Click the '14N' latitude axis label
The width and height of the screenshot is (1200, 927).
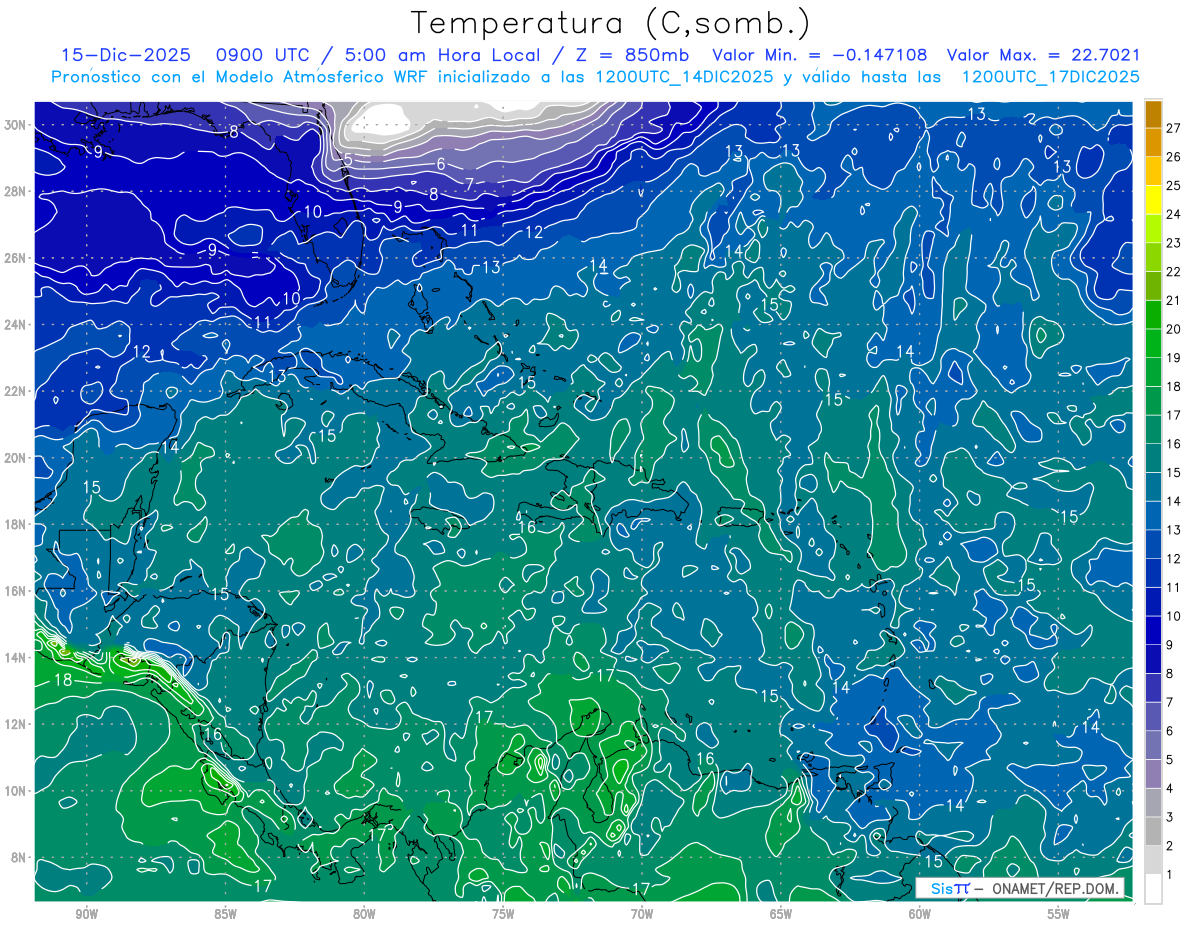(x=17, y=658)
